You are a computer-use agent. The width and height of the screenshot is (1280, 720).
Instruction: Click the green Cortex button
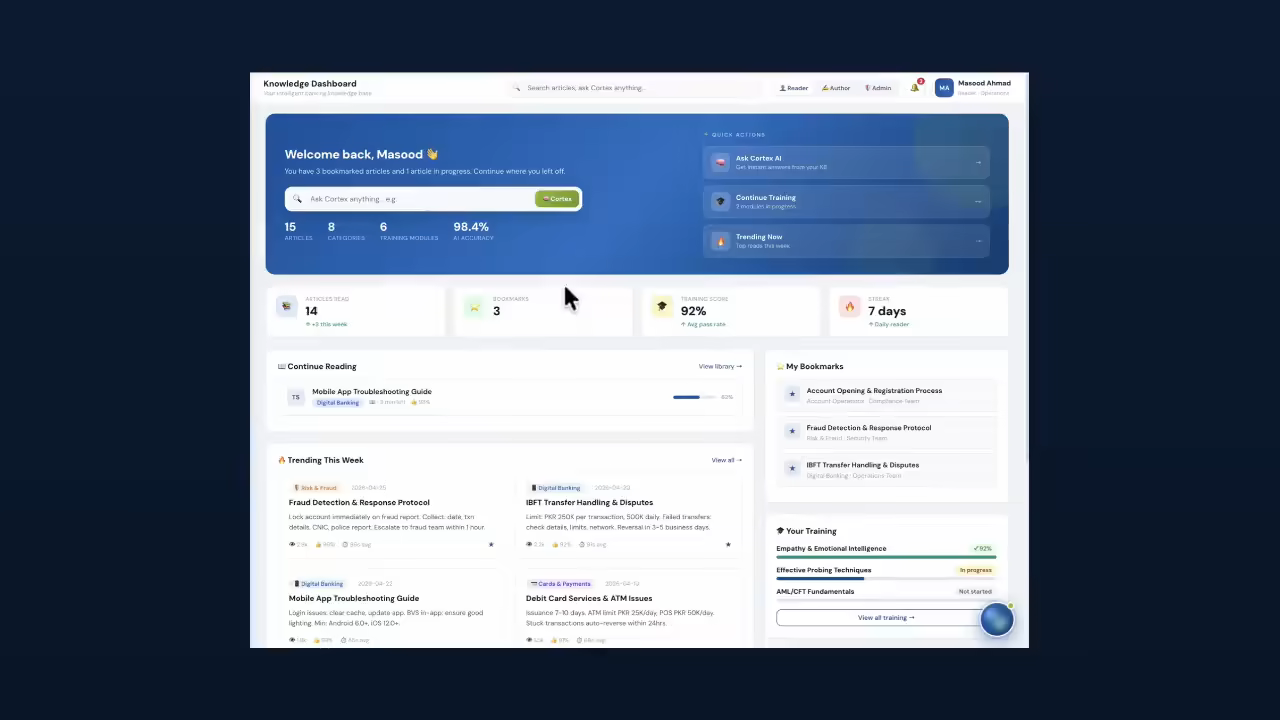[557, 199]
